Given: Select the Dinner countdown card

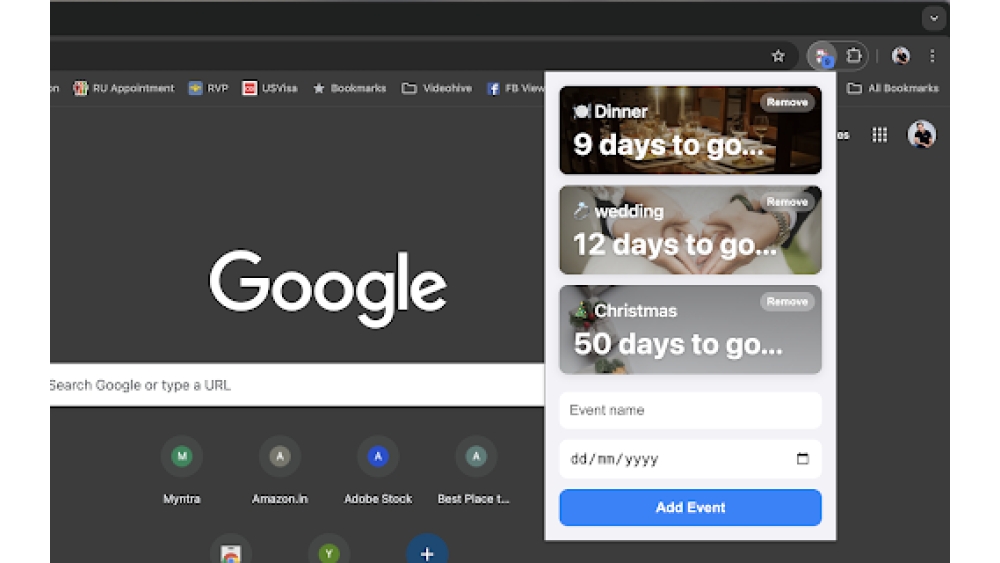Looking at the screenshot, I should [690, 130].
